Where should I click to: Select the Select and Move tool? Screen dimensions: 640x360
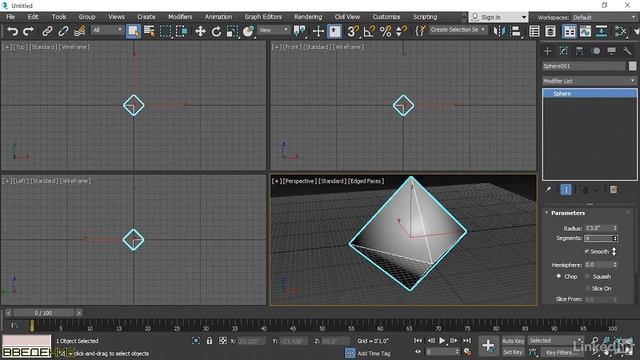(200, 31)
